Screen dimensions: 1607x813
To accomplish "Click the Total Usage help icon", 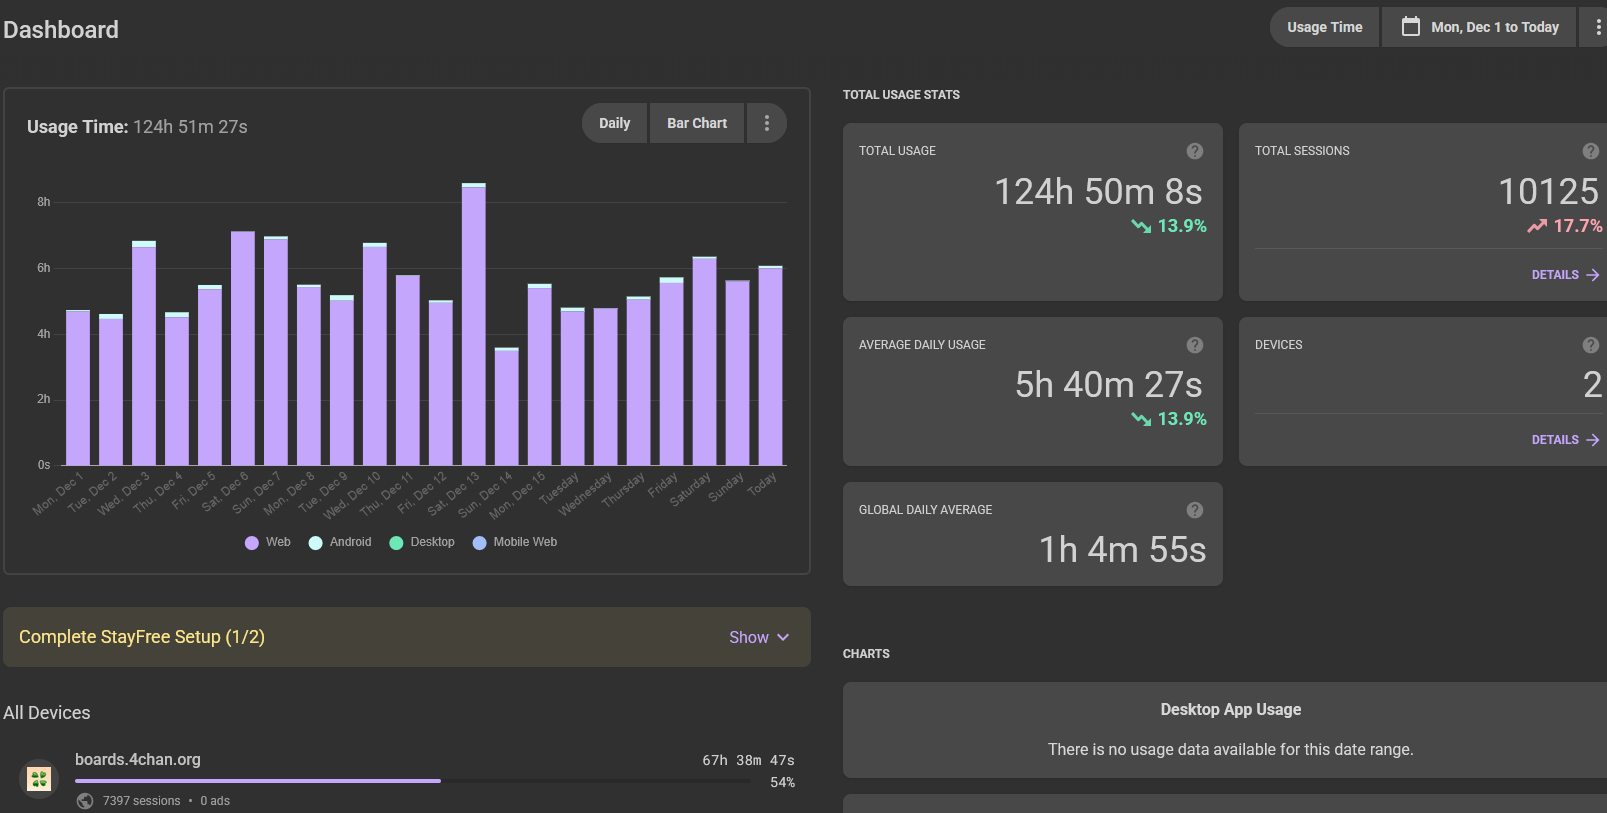I will [1195, 151].
